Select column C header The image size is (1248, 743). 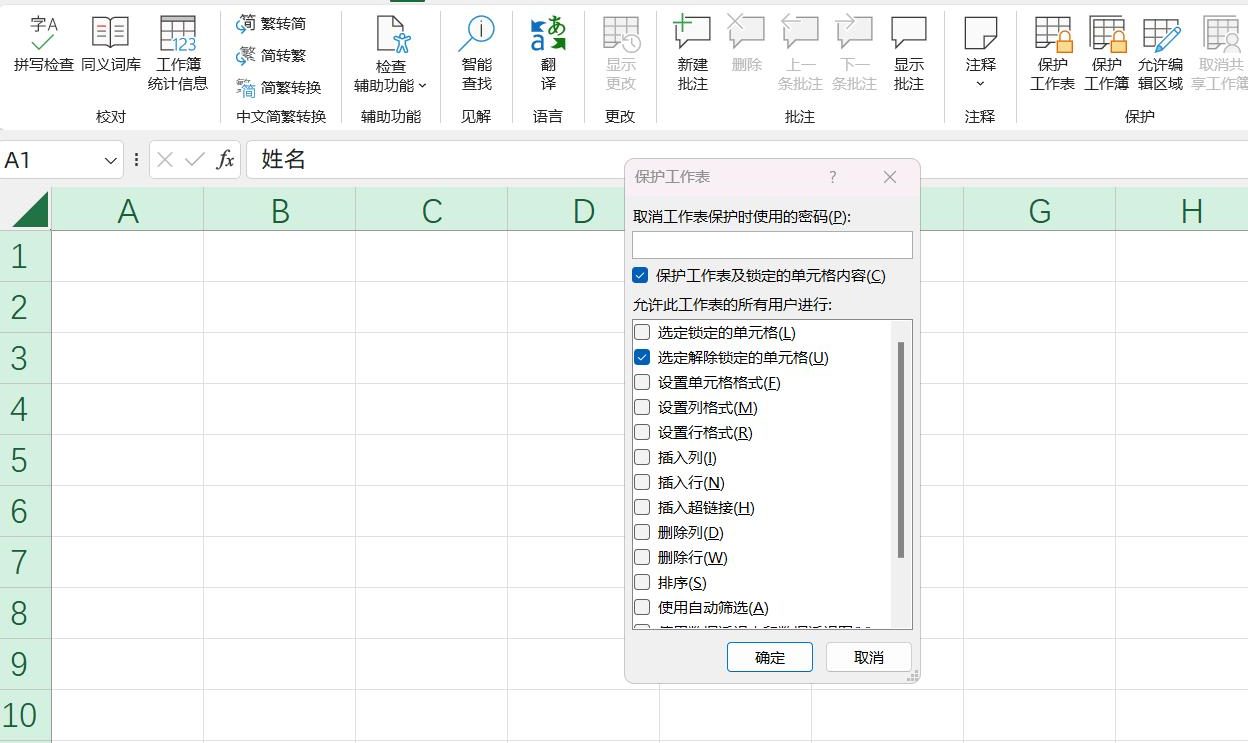432,210
